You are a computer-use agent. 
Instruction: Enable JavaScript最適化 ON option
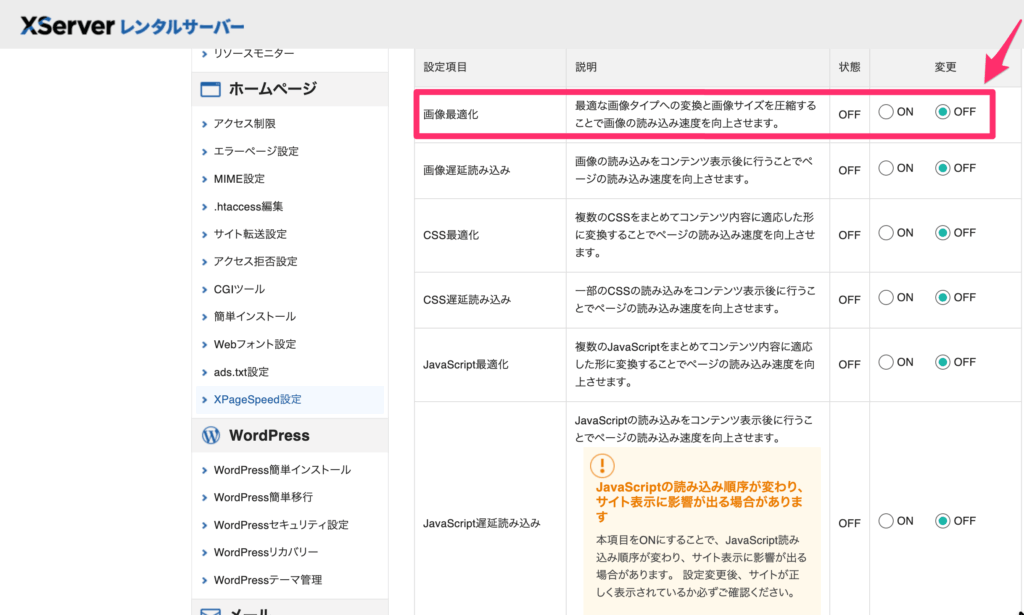[x=886, y=363]
